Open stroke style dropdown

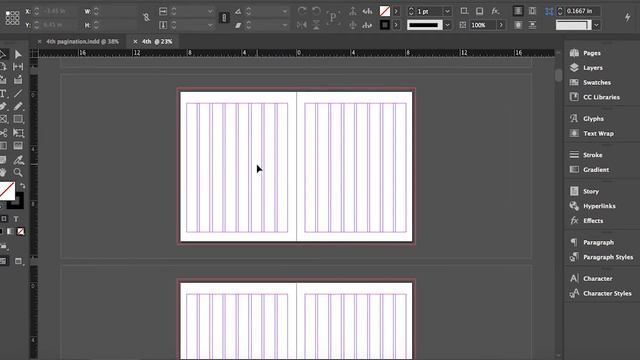tap(447, 25)
